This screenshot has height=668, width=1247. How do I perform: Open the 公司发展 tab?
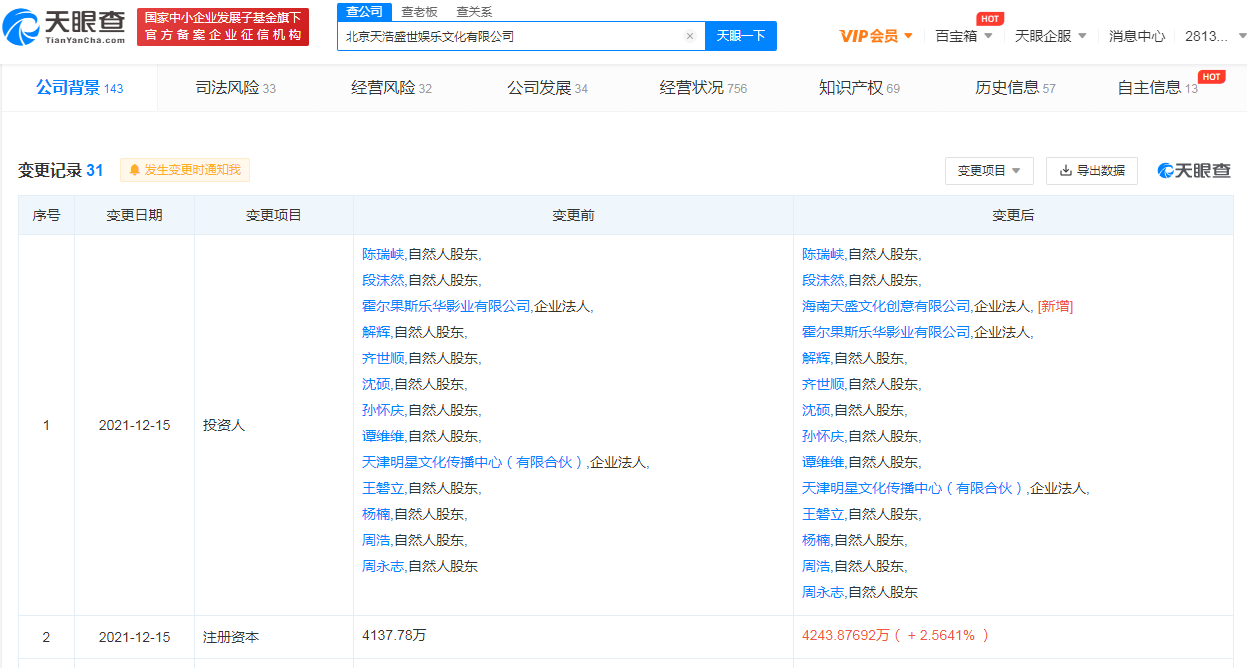pyautogui.click(x=548, y=88)
